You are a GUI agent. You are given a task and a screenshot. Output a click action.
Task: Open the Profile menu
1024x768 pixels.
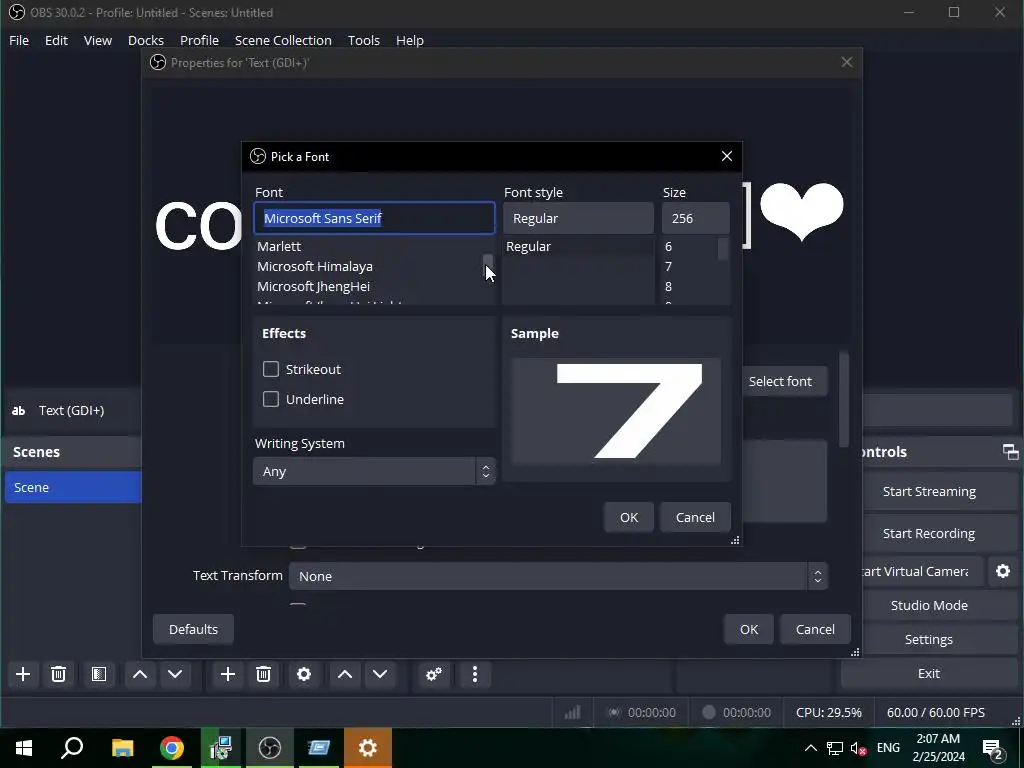[x=199, y=40]
